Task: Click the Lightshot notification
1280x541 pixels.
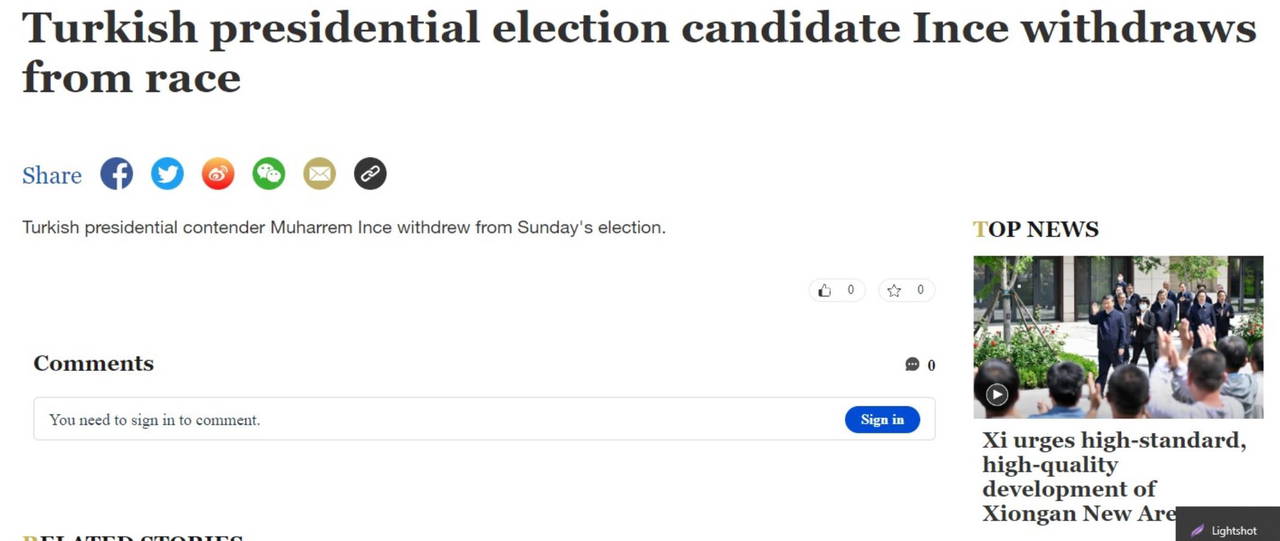Action: pos(1227,530)
